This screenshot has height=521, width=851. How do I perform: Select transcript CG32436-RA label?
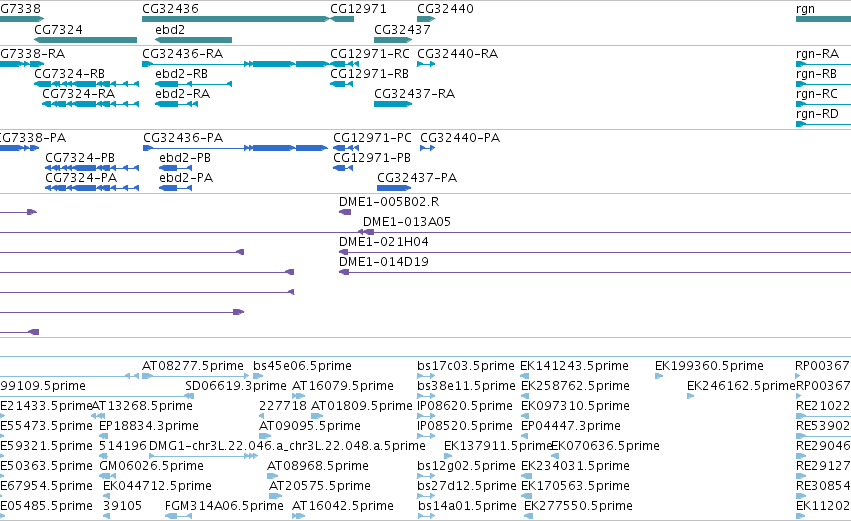tap(182, 54)
